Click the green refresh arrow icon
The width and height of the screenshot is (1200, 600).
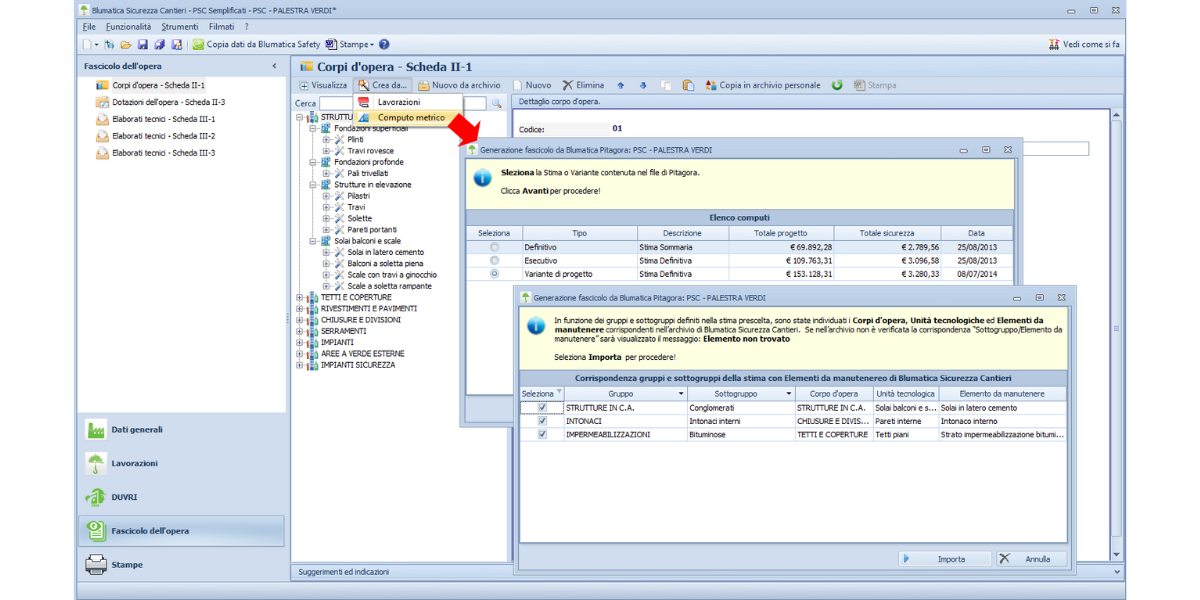[837, 86]
